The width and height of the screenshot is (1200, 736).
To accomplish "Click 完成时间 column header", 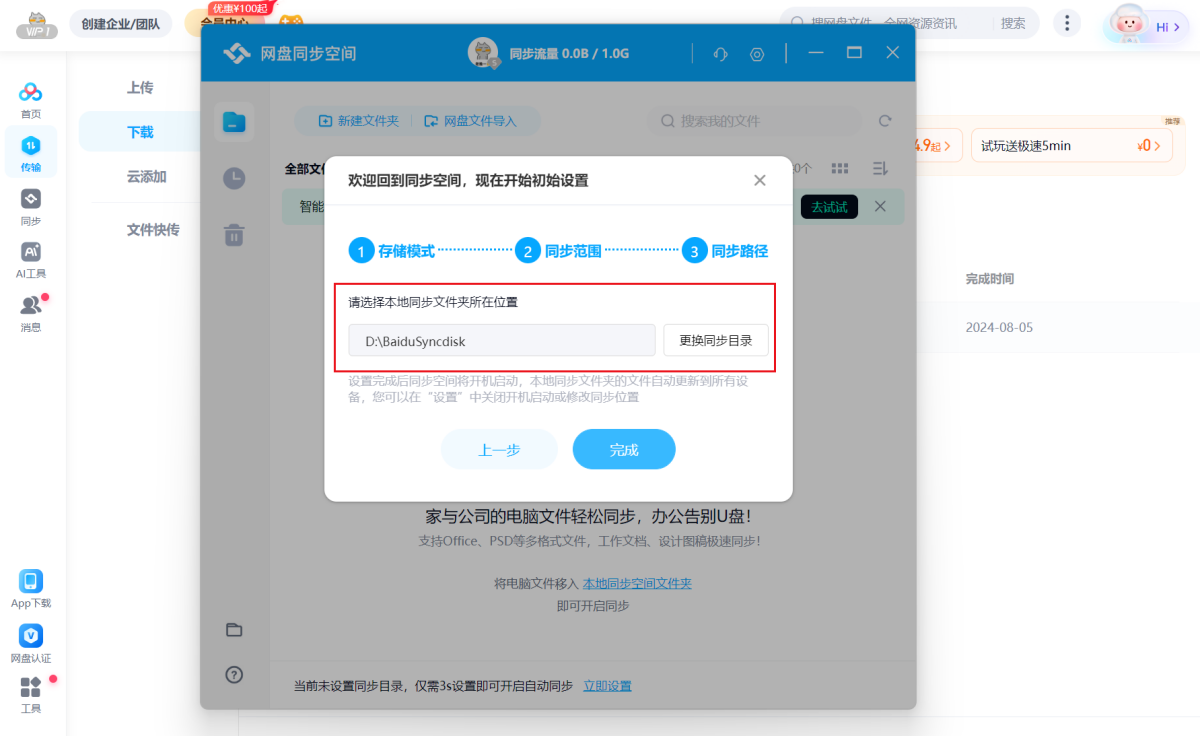I will (x=990, y=278).
